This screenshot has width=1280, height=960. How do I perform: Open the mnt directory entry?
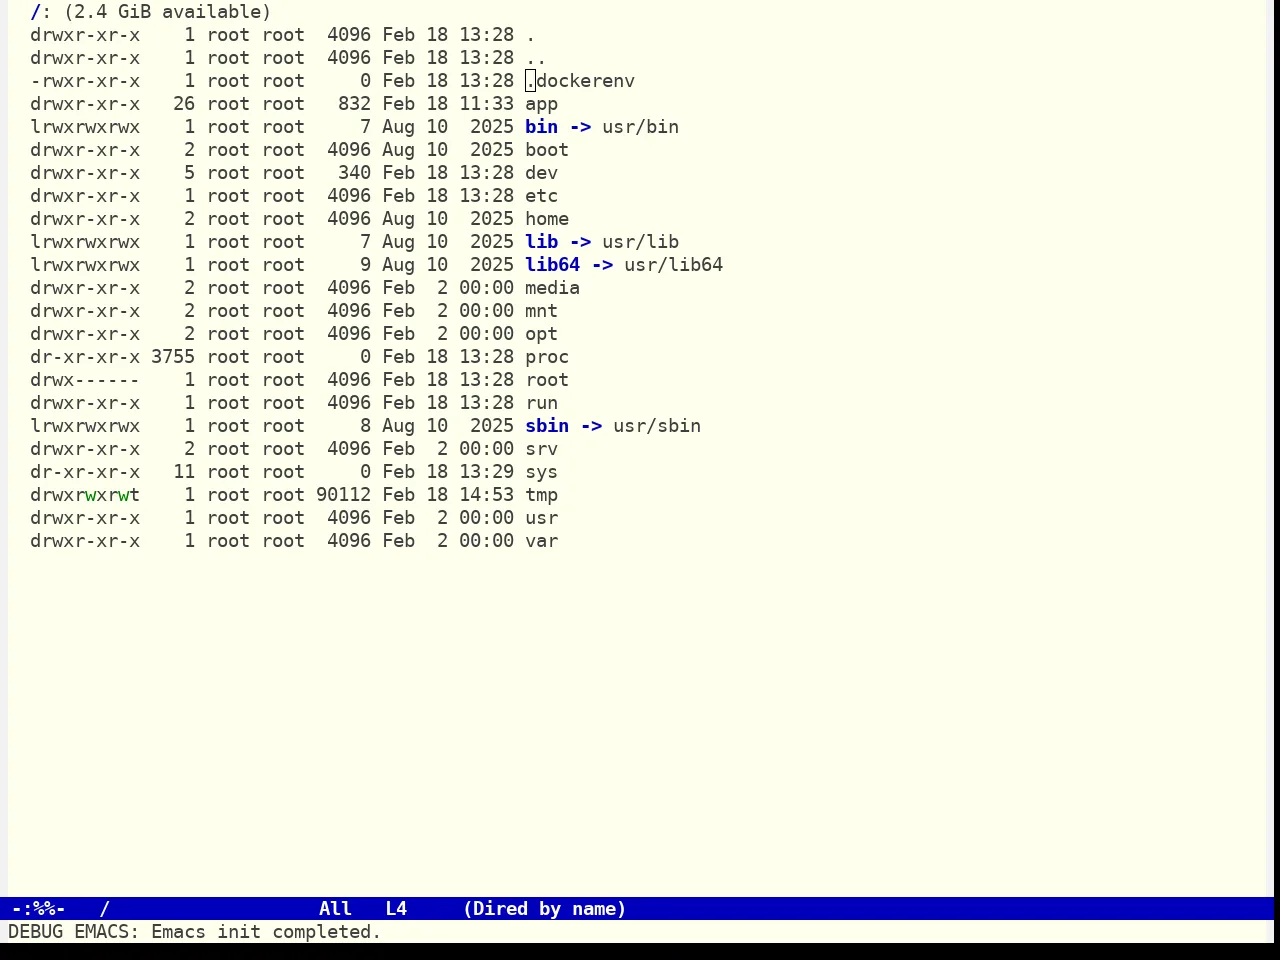[x=541, y=311]
